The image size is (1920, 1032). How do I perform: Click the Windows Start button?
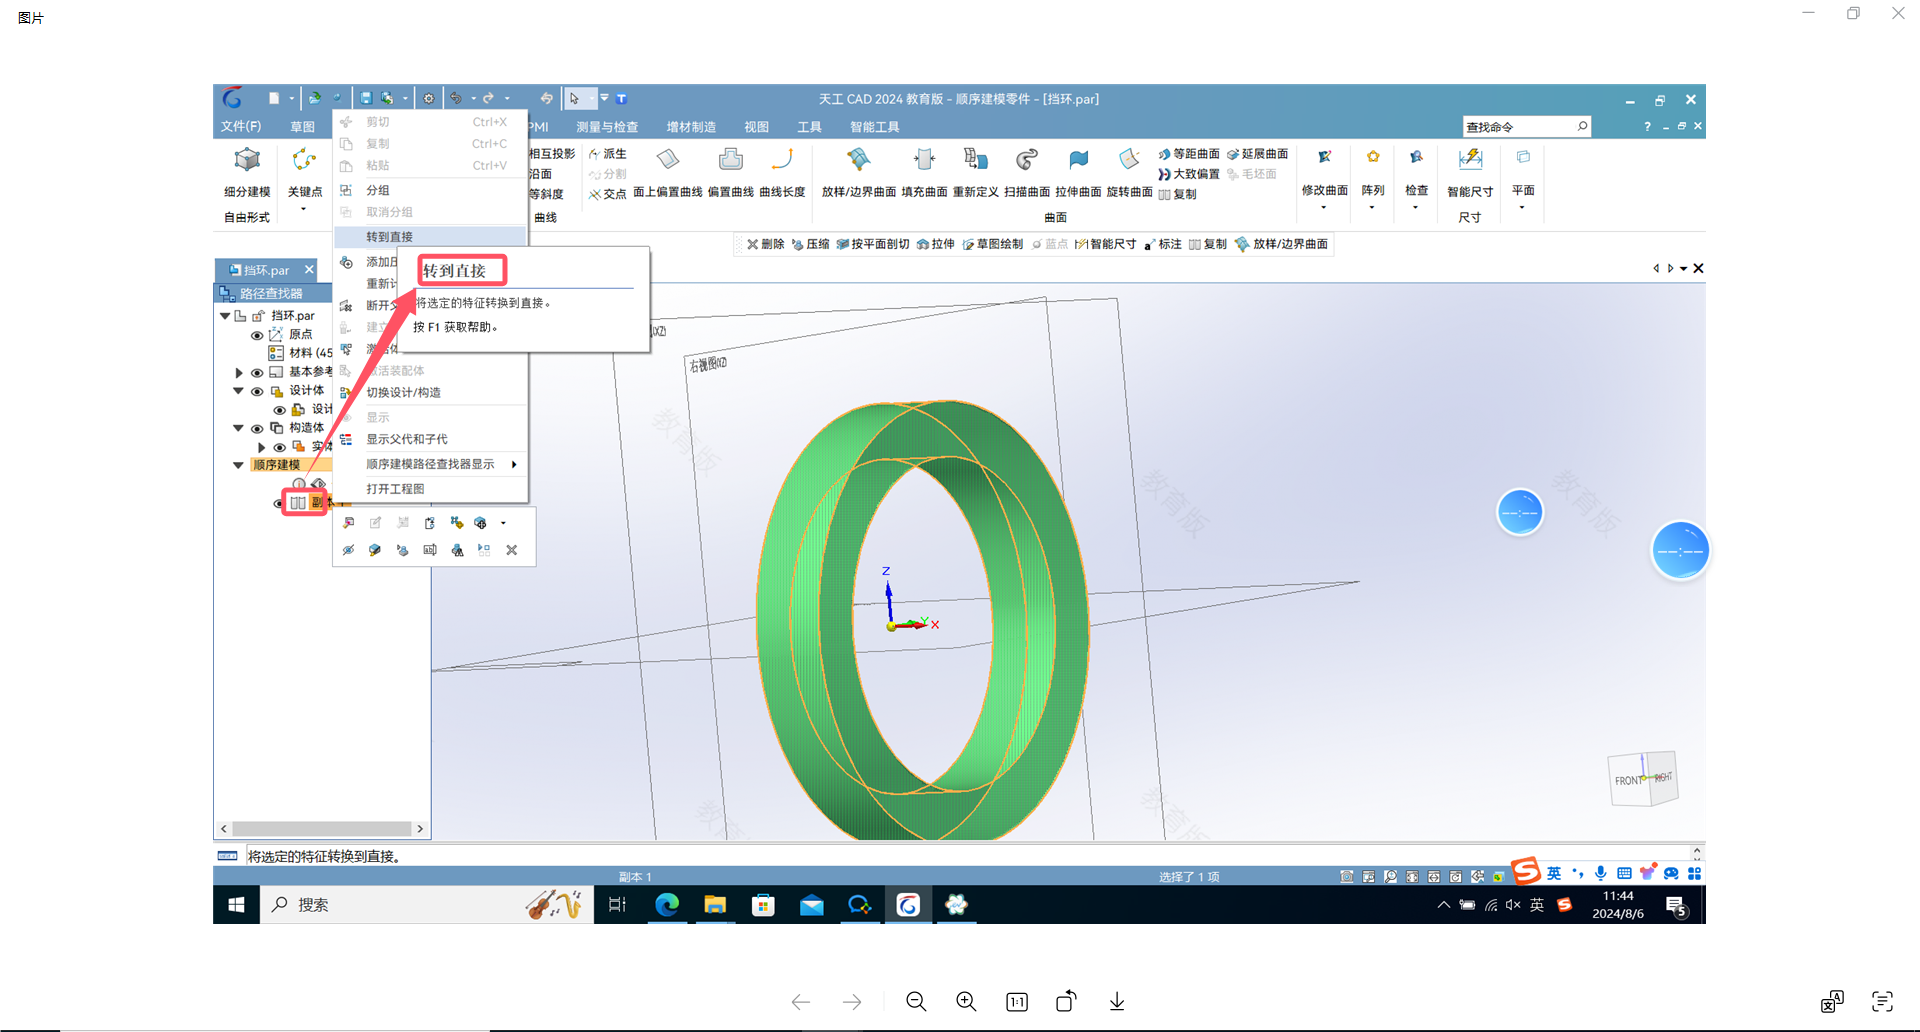coord(237,905)
